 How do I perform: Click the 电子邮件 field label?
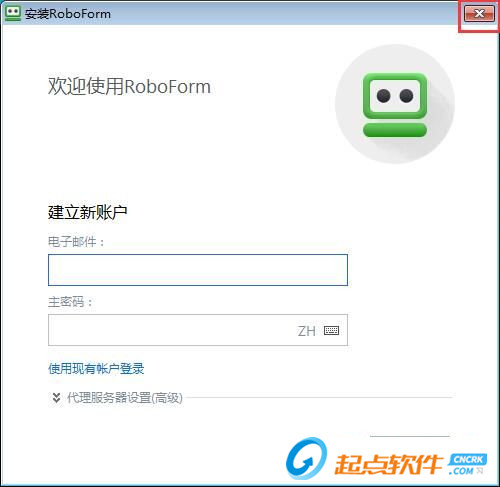pos(76,242)
